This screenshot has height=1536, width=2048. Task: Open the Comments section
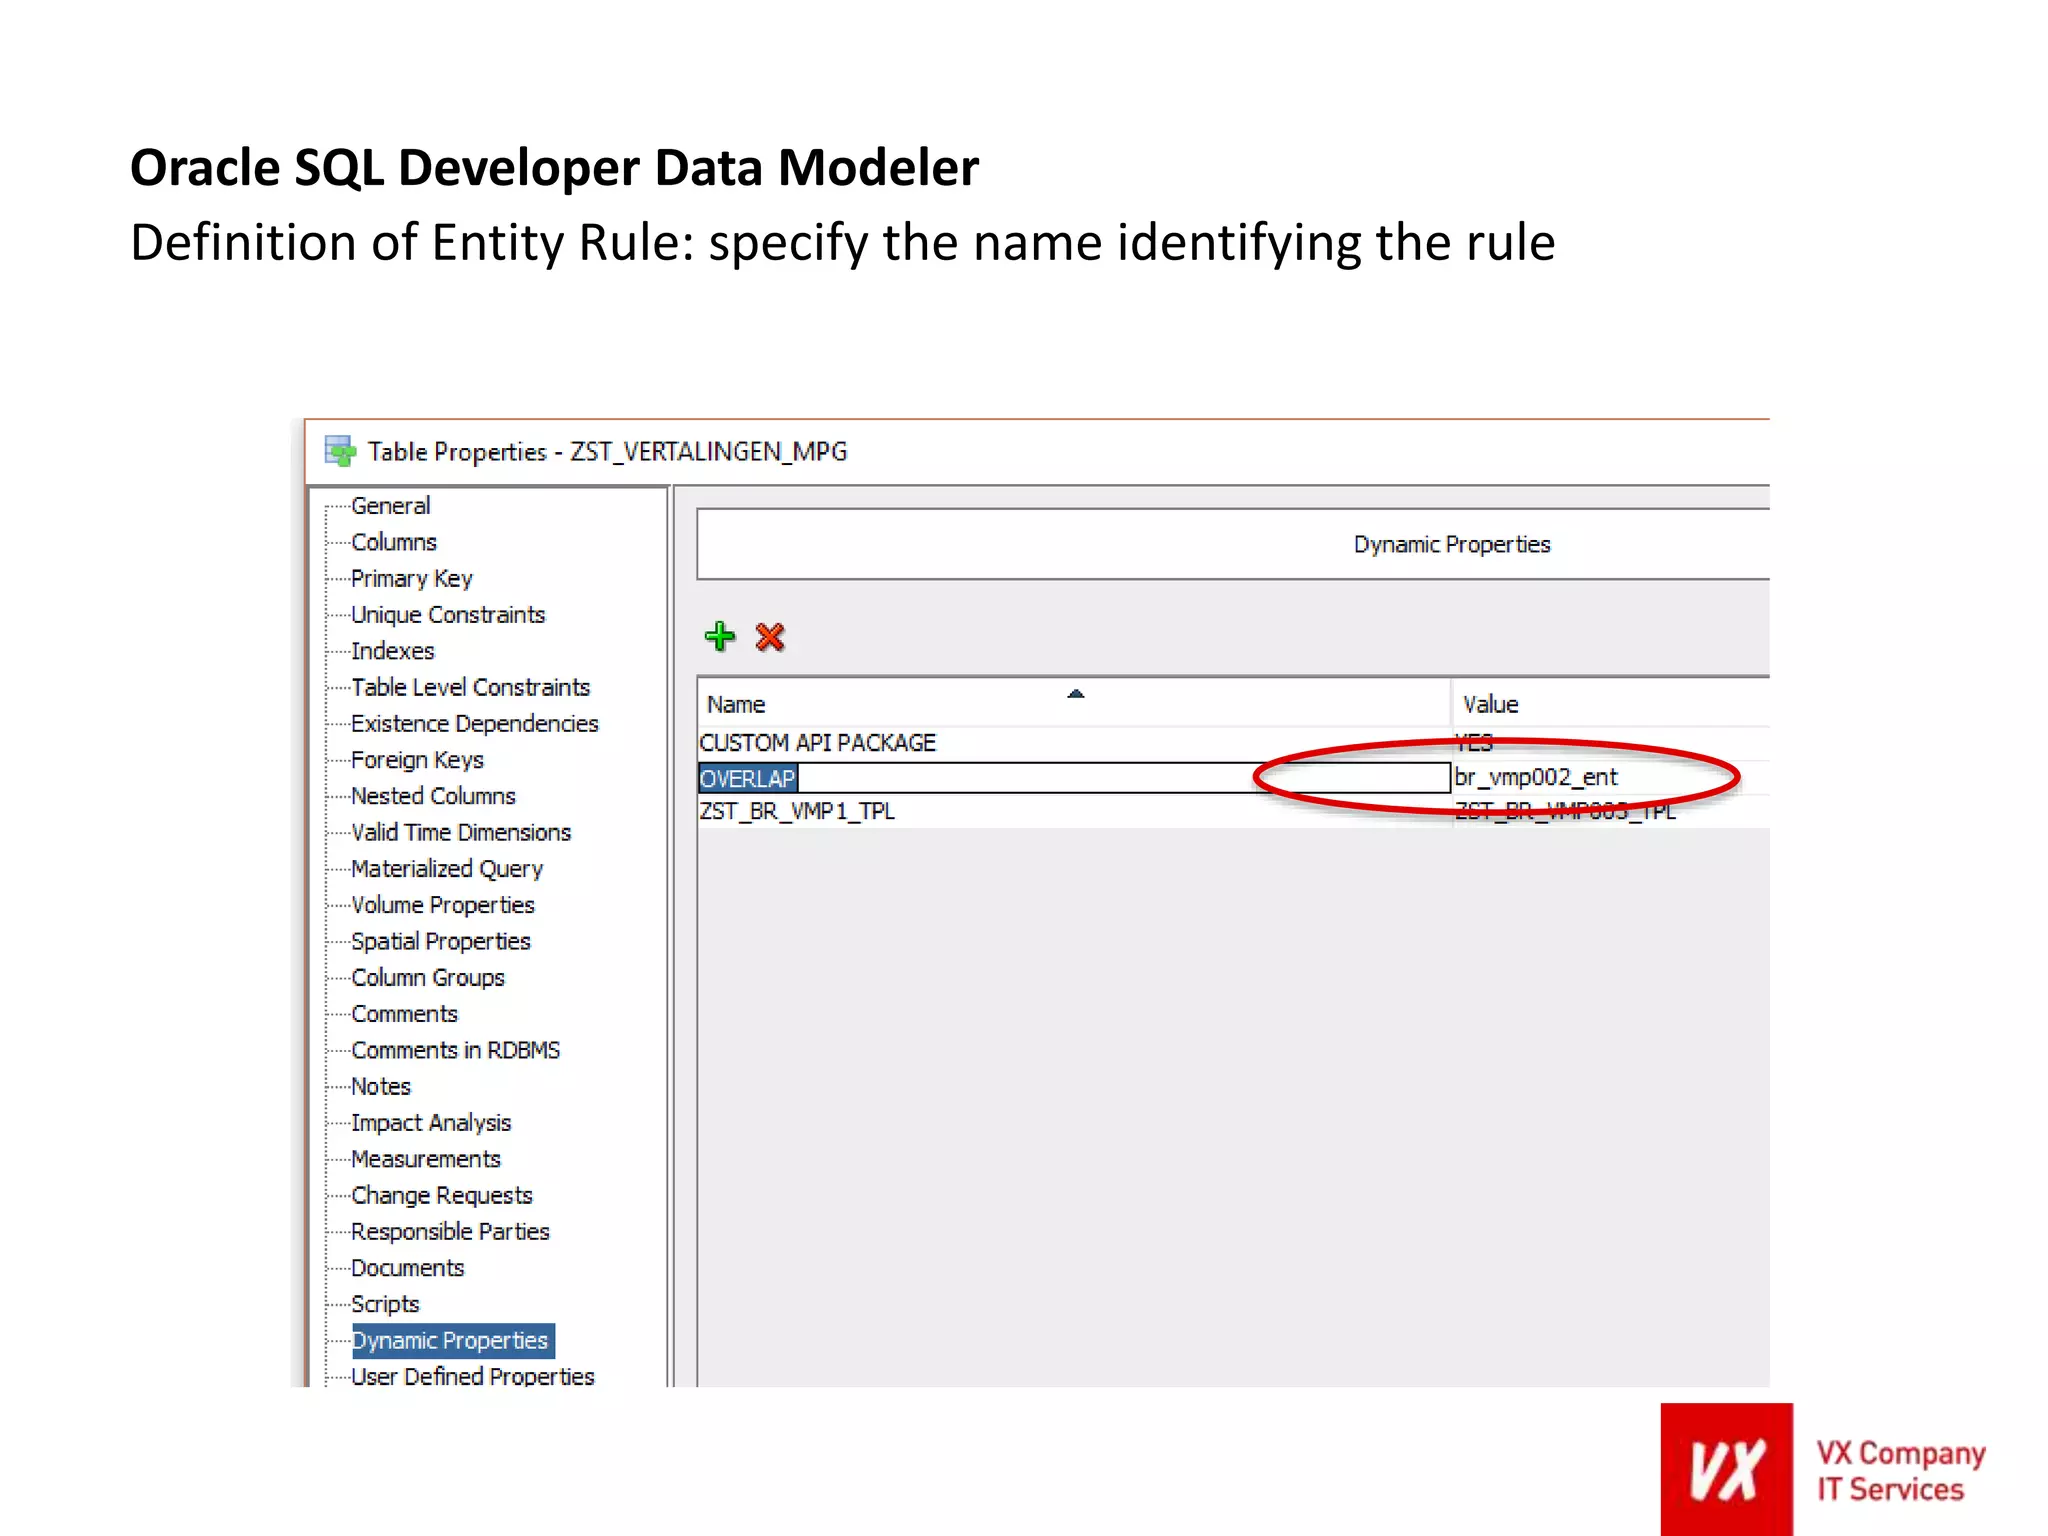tap(404, 1014)
